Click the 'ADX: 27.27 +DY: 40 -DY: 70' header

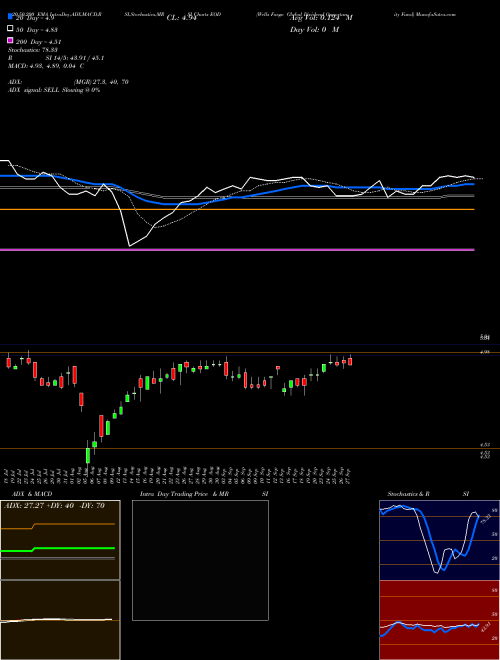point(54,506)
